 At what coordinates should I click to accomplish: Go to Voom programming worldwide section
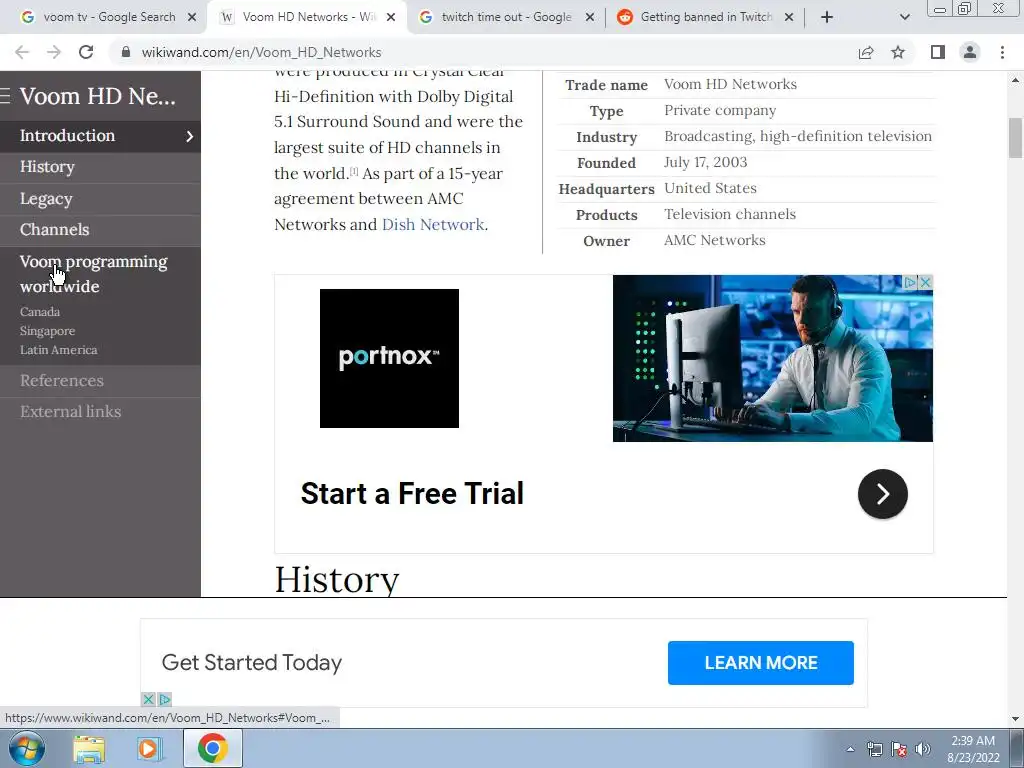[93, 274]
